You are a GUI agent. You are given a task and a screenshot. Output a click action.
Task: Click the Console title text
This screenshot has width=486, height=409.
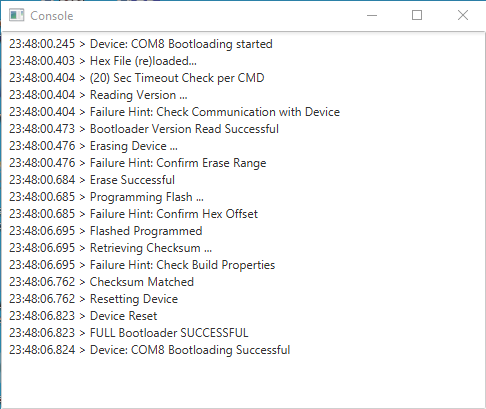[x=52, y=16]
